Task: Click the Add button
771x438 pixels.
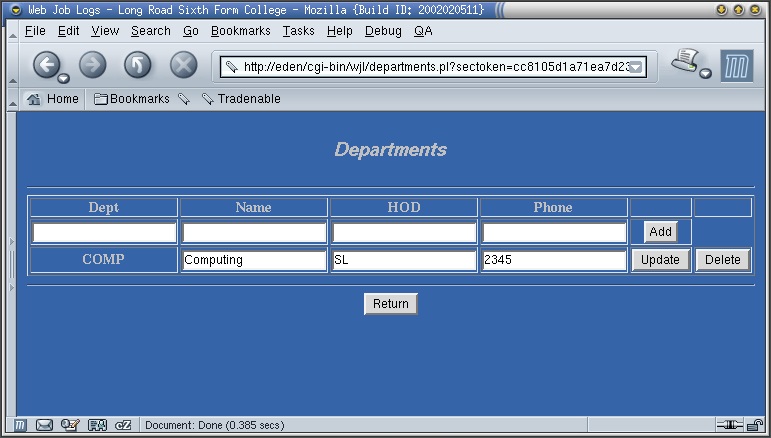Action: click(660, 232)
